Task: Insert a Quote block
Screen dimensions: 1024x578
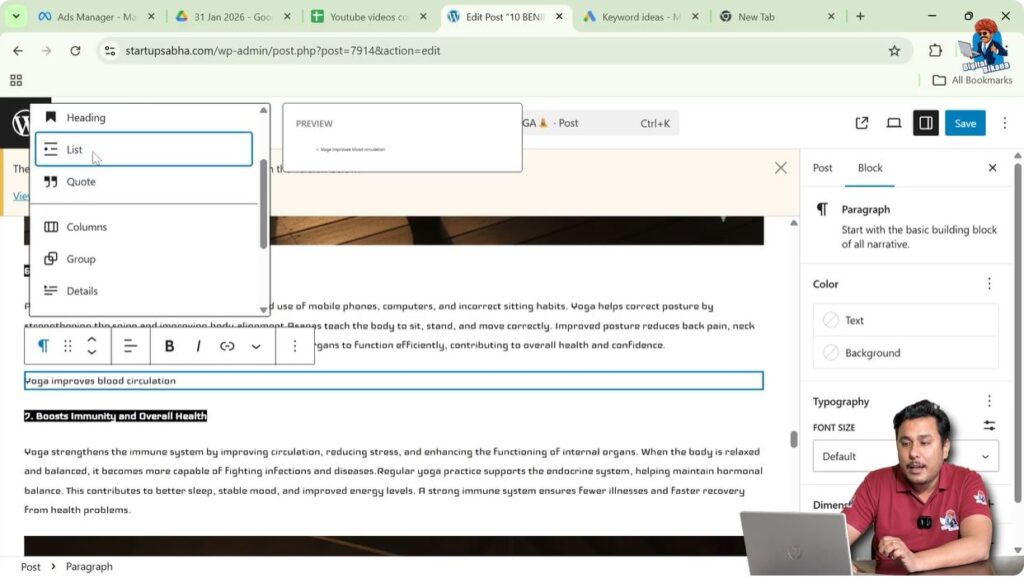Action: 80,181
